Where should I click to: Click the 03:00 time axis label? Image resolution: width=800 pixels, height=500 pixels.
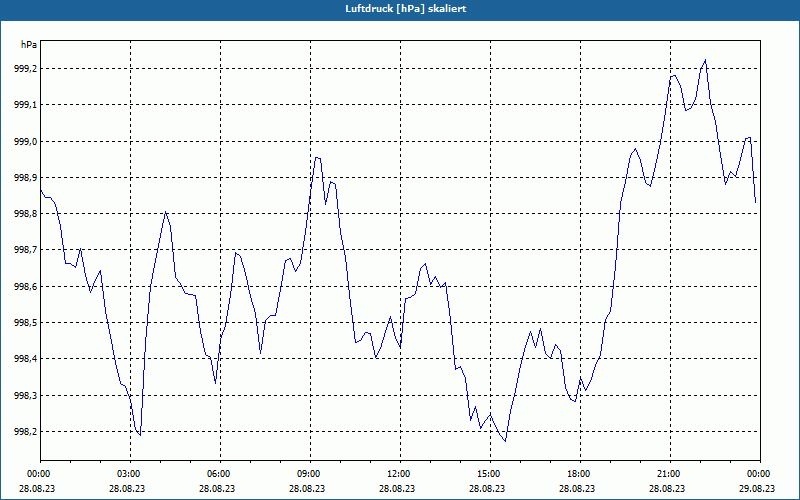pyautogui.click(x=131, y=474)
